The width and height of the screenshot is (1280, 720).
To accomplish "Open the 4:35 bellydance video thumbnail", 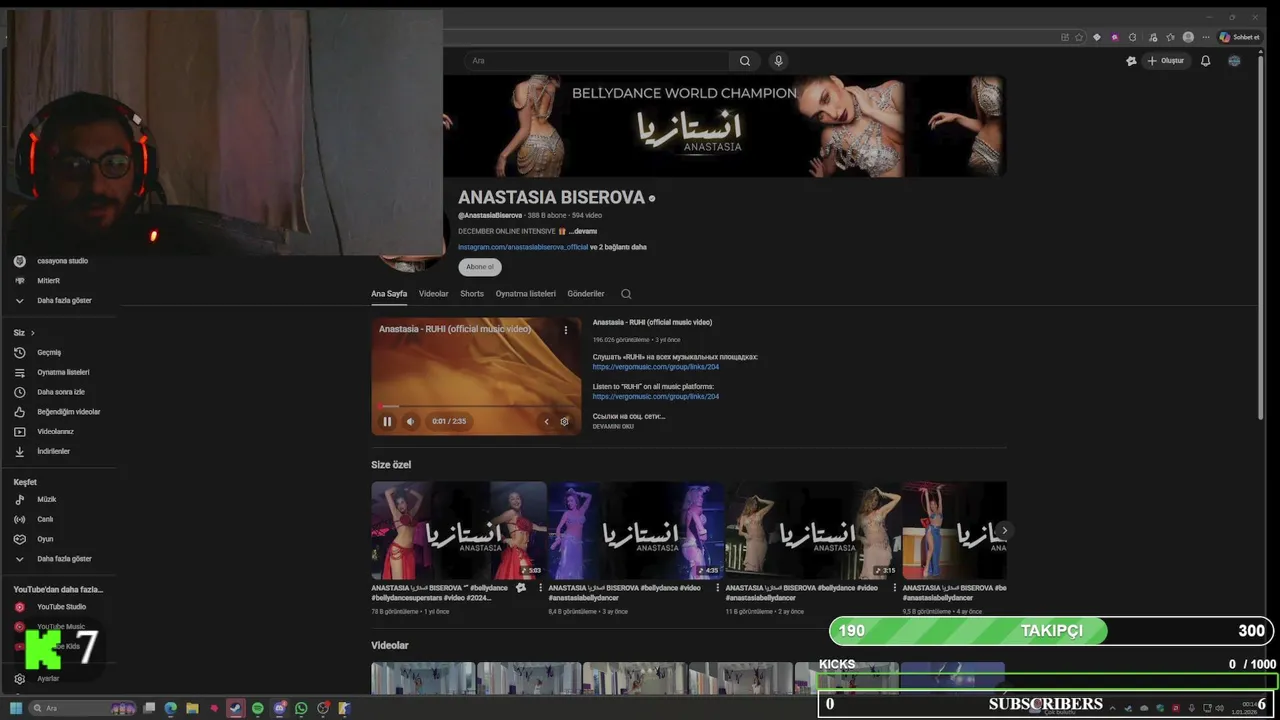I will click(636, 530).
